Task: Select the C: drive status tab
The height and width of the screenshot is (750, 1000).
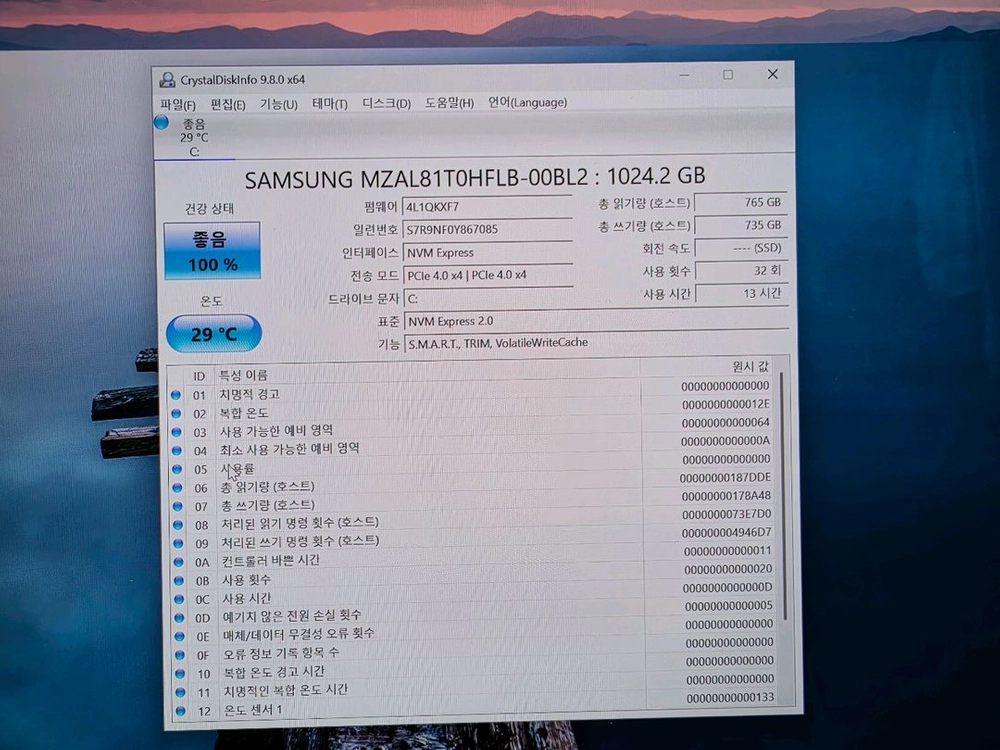Action: click(x=194, y=138)
